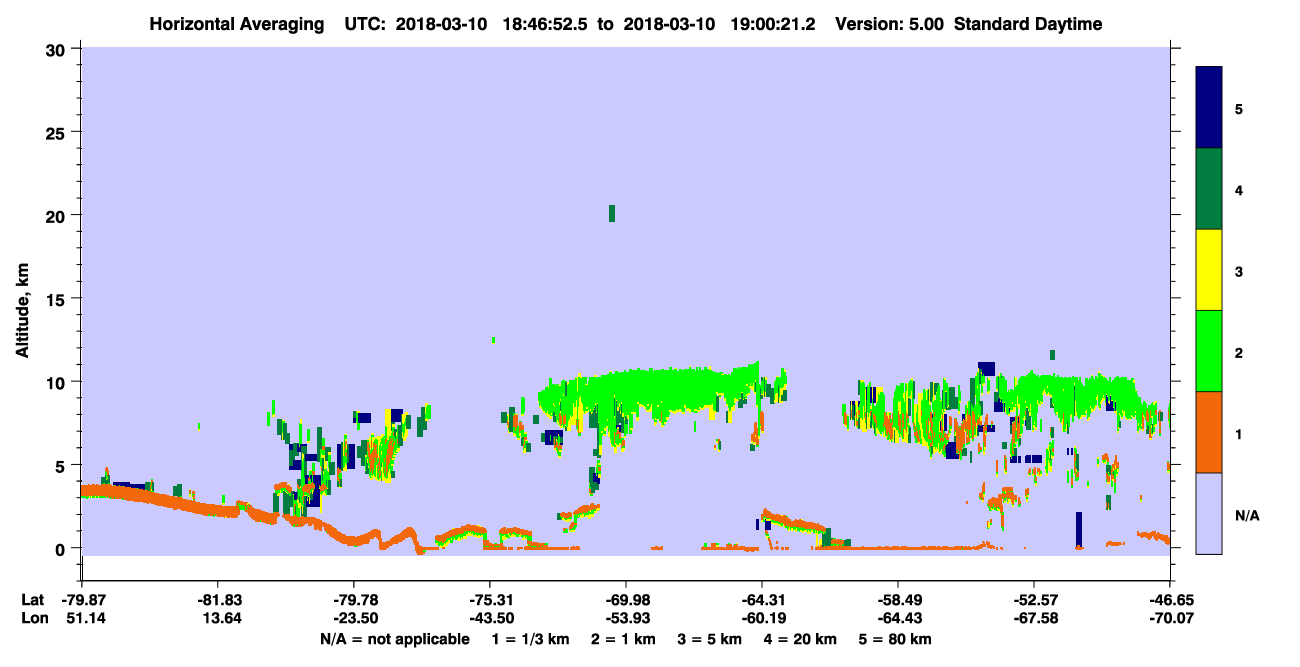1300x667 pixels.
Task: Click the longitude value '-60.19'
Action: (762, 618)
